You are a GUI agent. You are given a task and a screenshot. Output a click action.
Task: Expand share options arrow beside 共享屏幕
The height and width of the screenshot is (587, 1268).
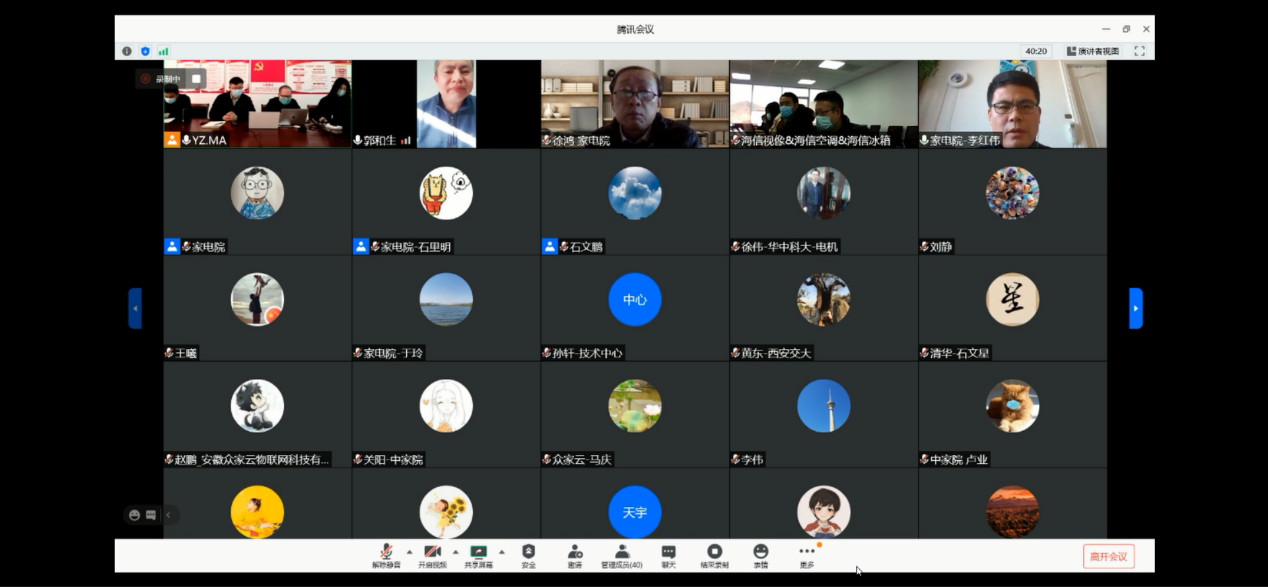click(502, 551)
